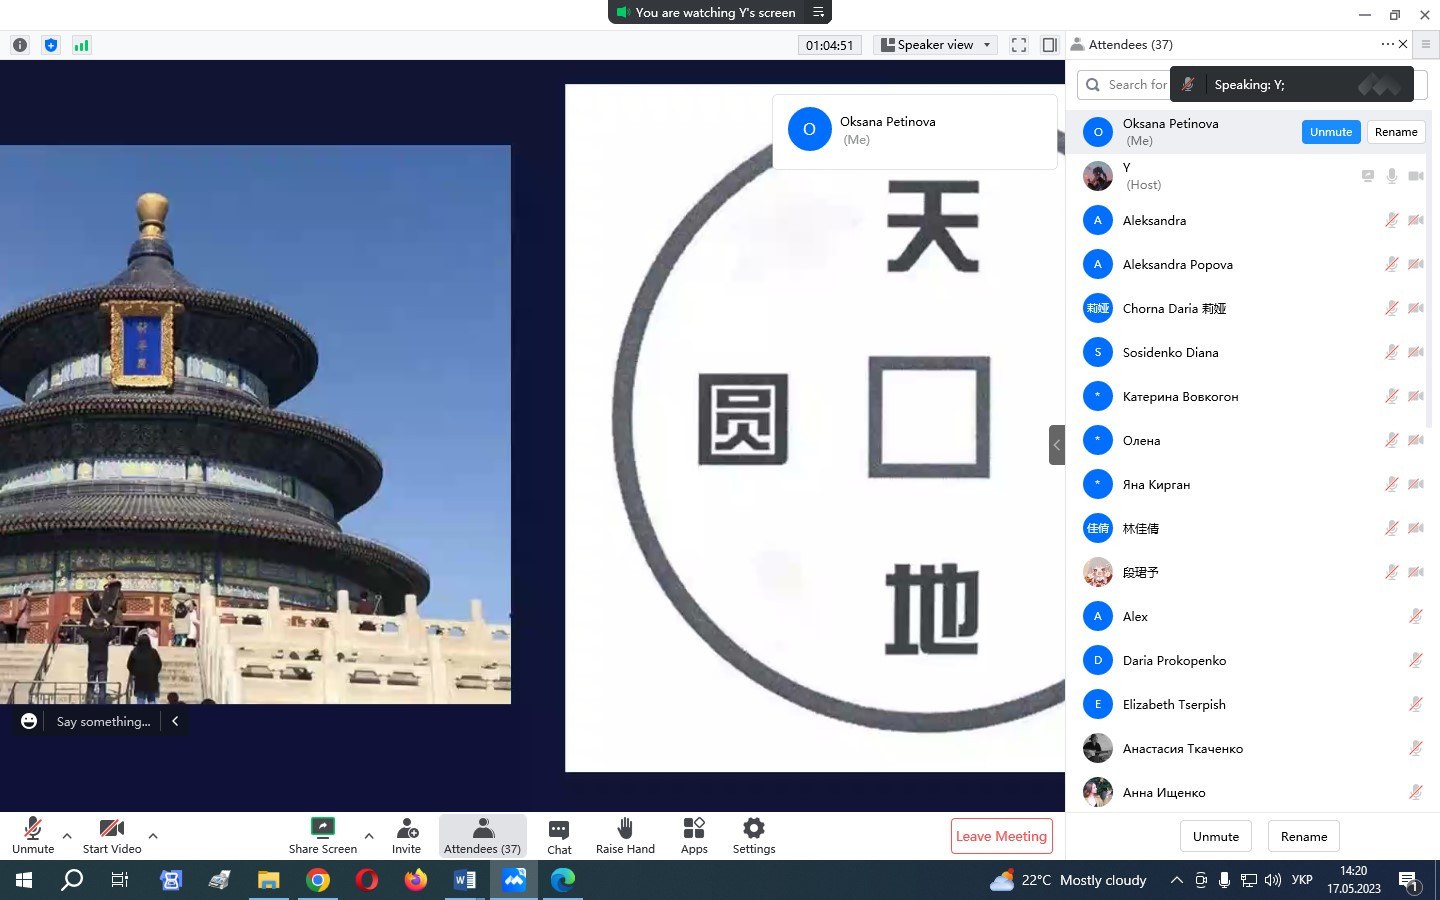Start Video from the toolbar
This screenshot has height=900, width=1440.
pos(112,836)
